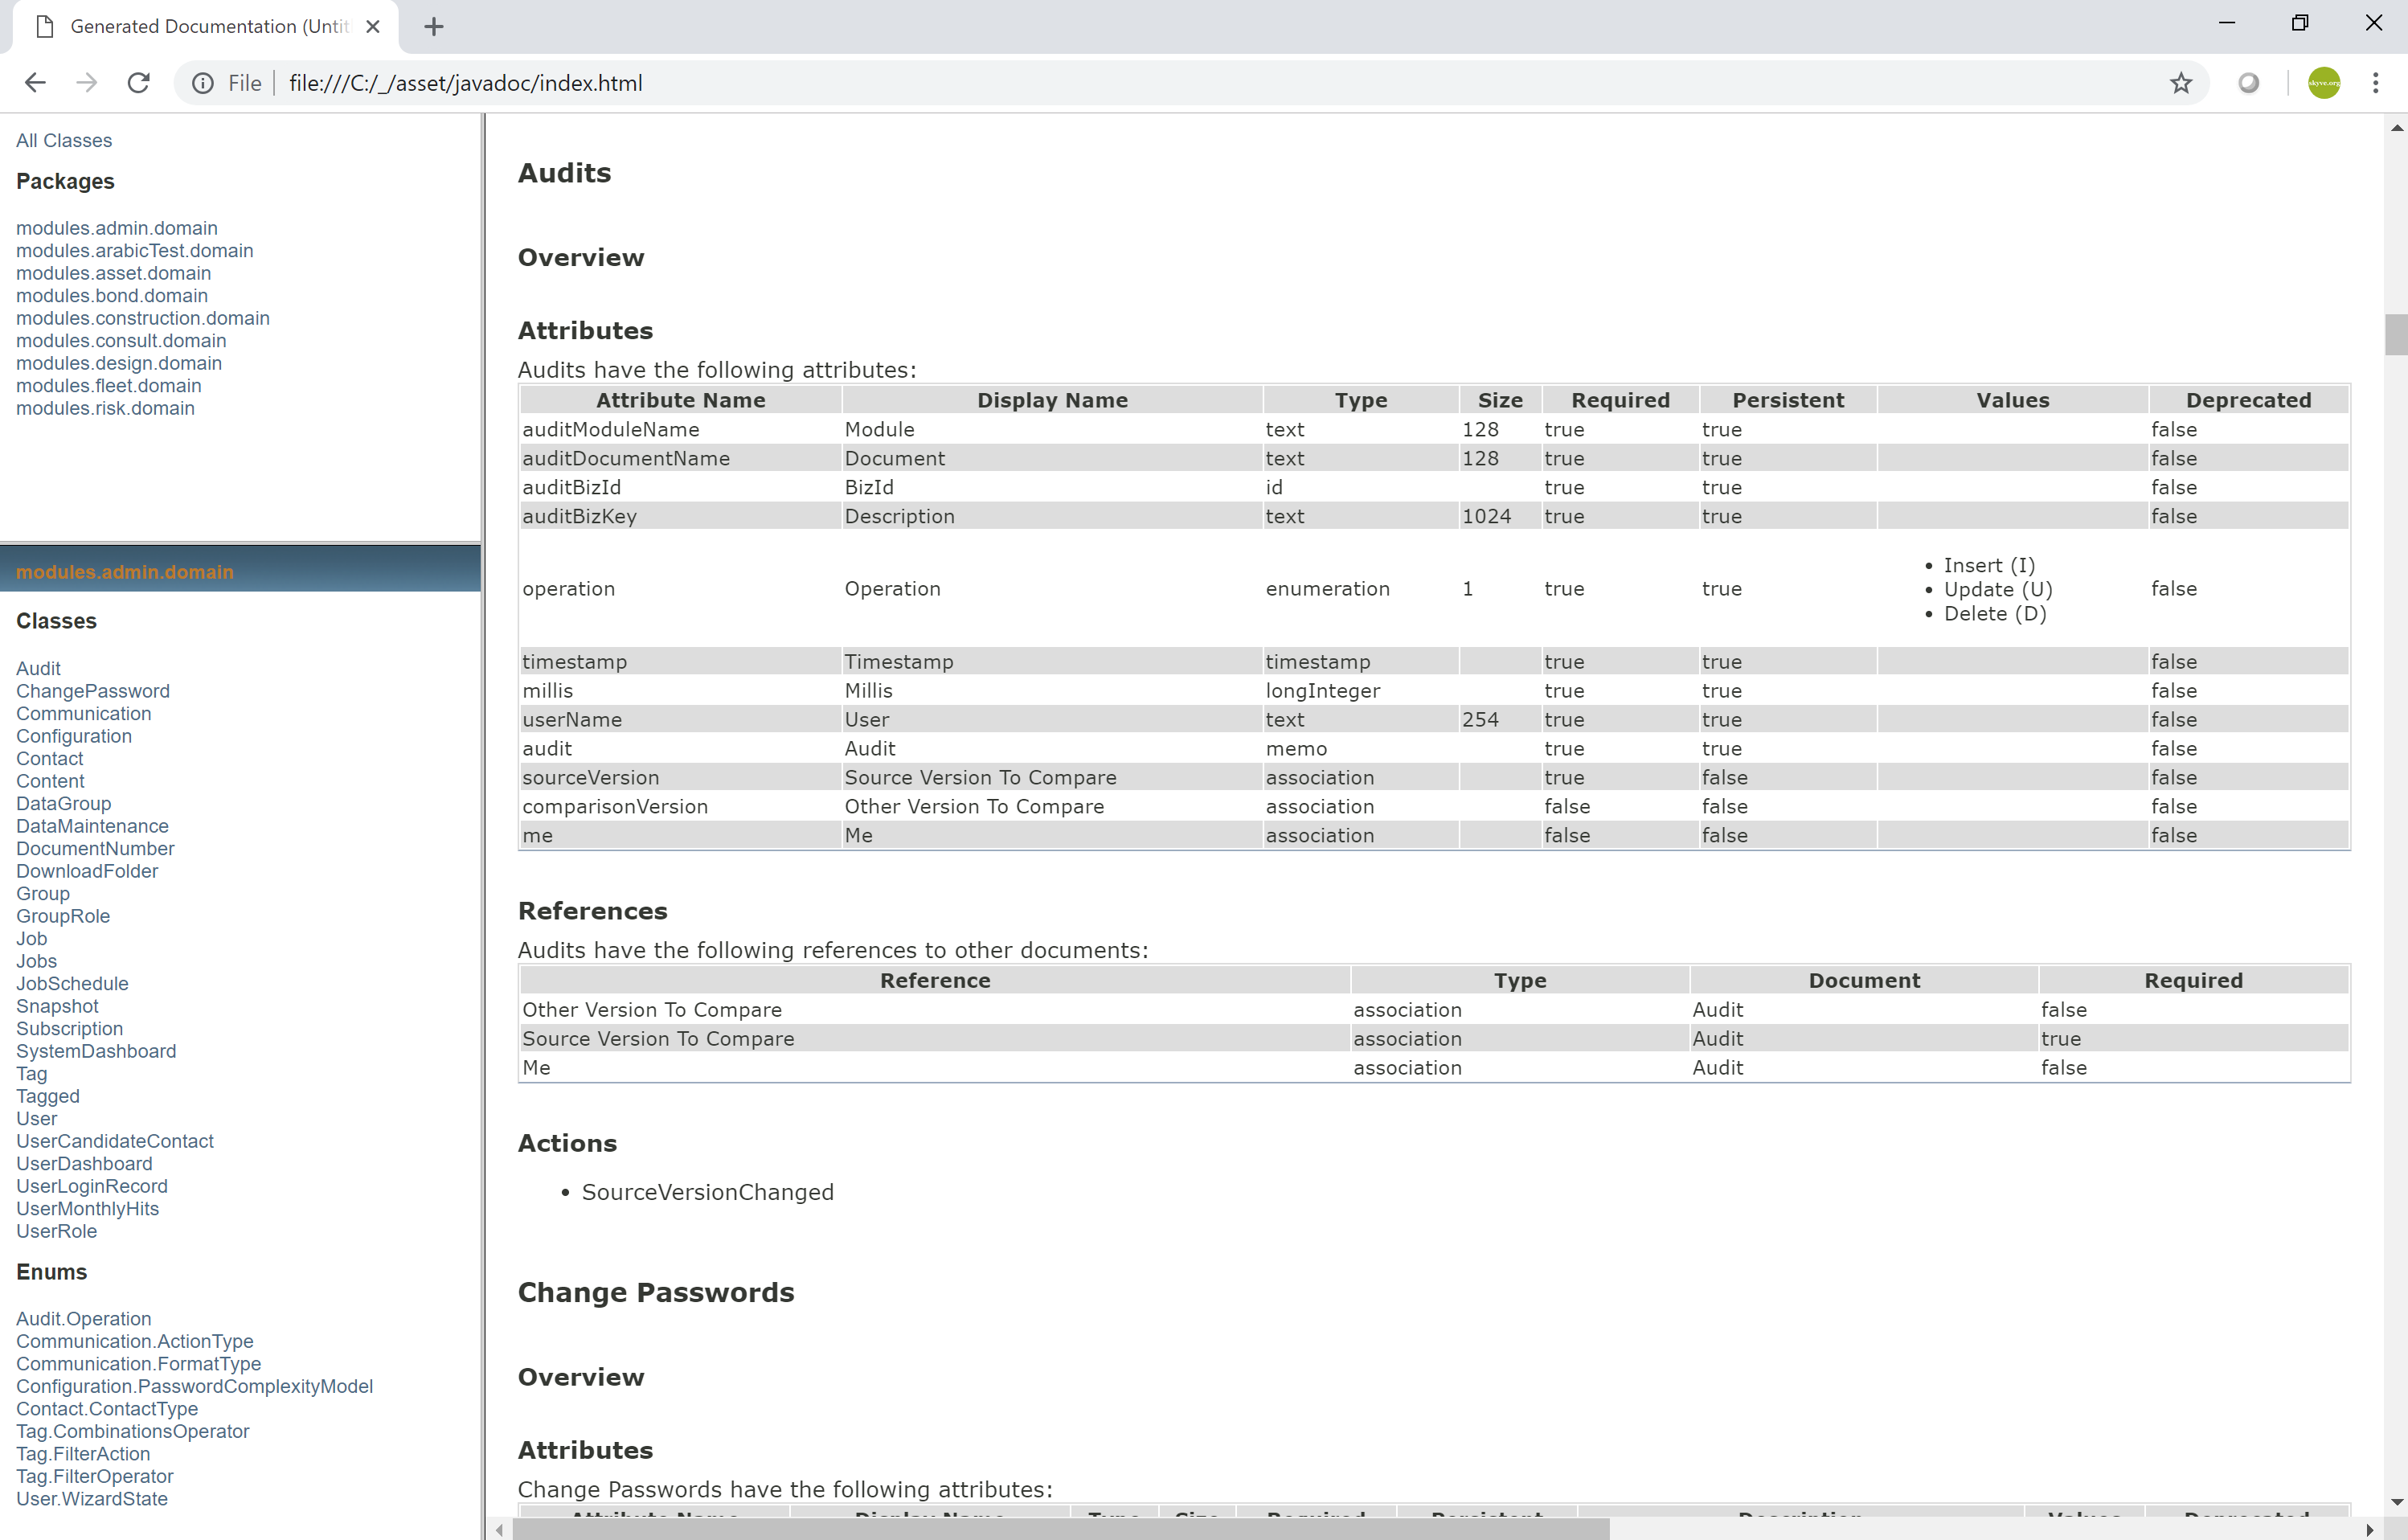Screen dimensions: 2408x1540
Task: Click the scroll down arrow
Action: point(2396,1502)
